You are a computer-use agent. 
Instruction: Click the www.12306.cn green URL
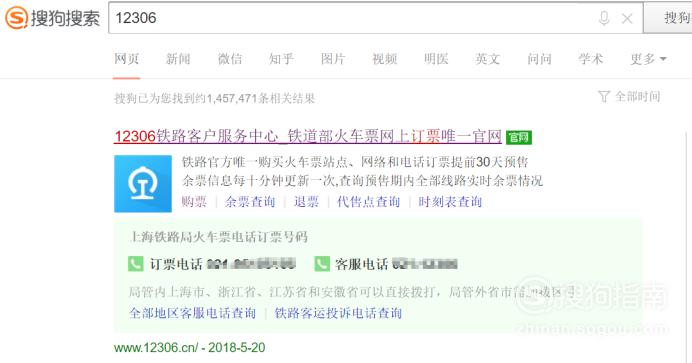coord(156,348)
